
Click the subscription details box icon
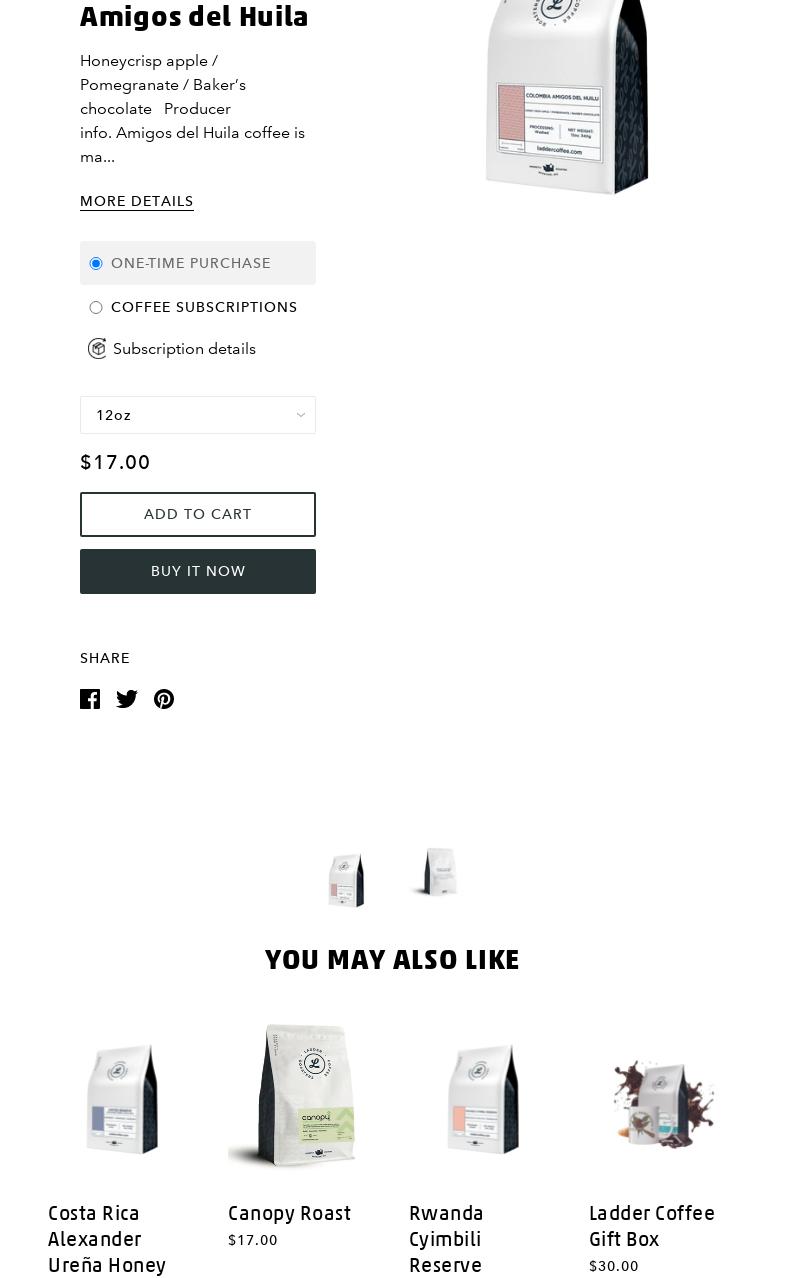(x=97, y=349)
